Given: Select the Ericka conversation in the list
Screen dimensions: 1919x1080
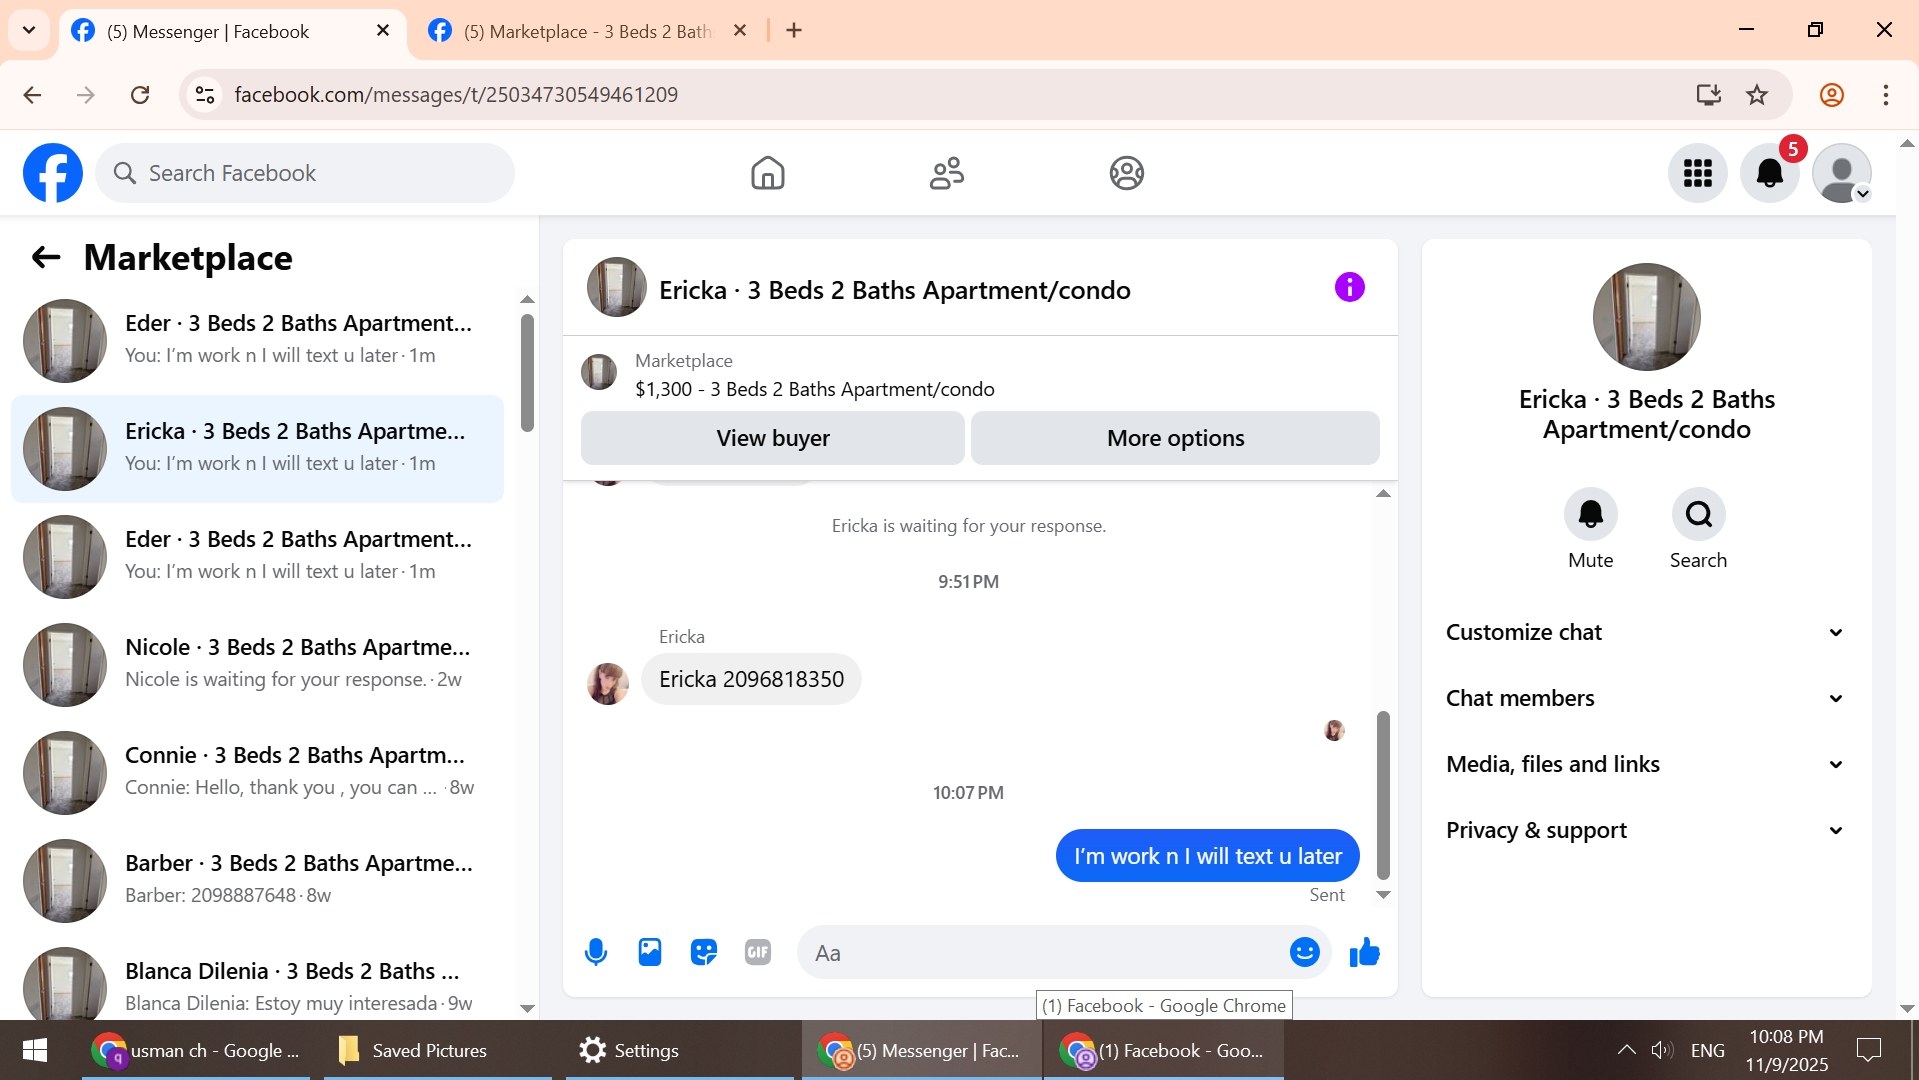Looking at the screenshot, I should 258,449.
